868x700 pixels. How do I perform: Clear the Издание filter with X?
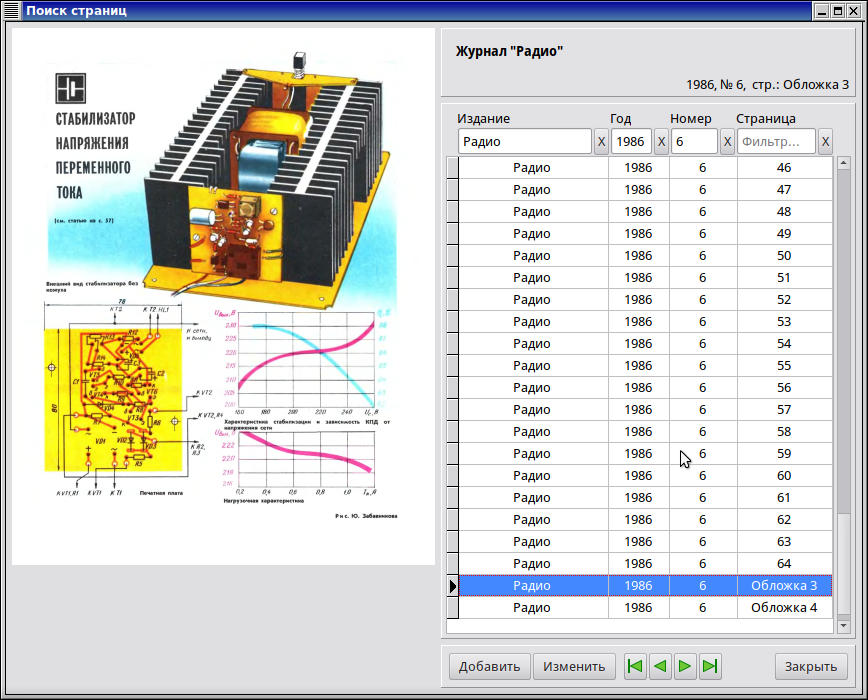tap(601, 142)
